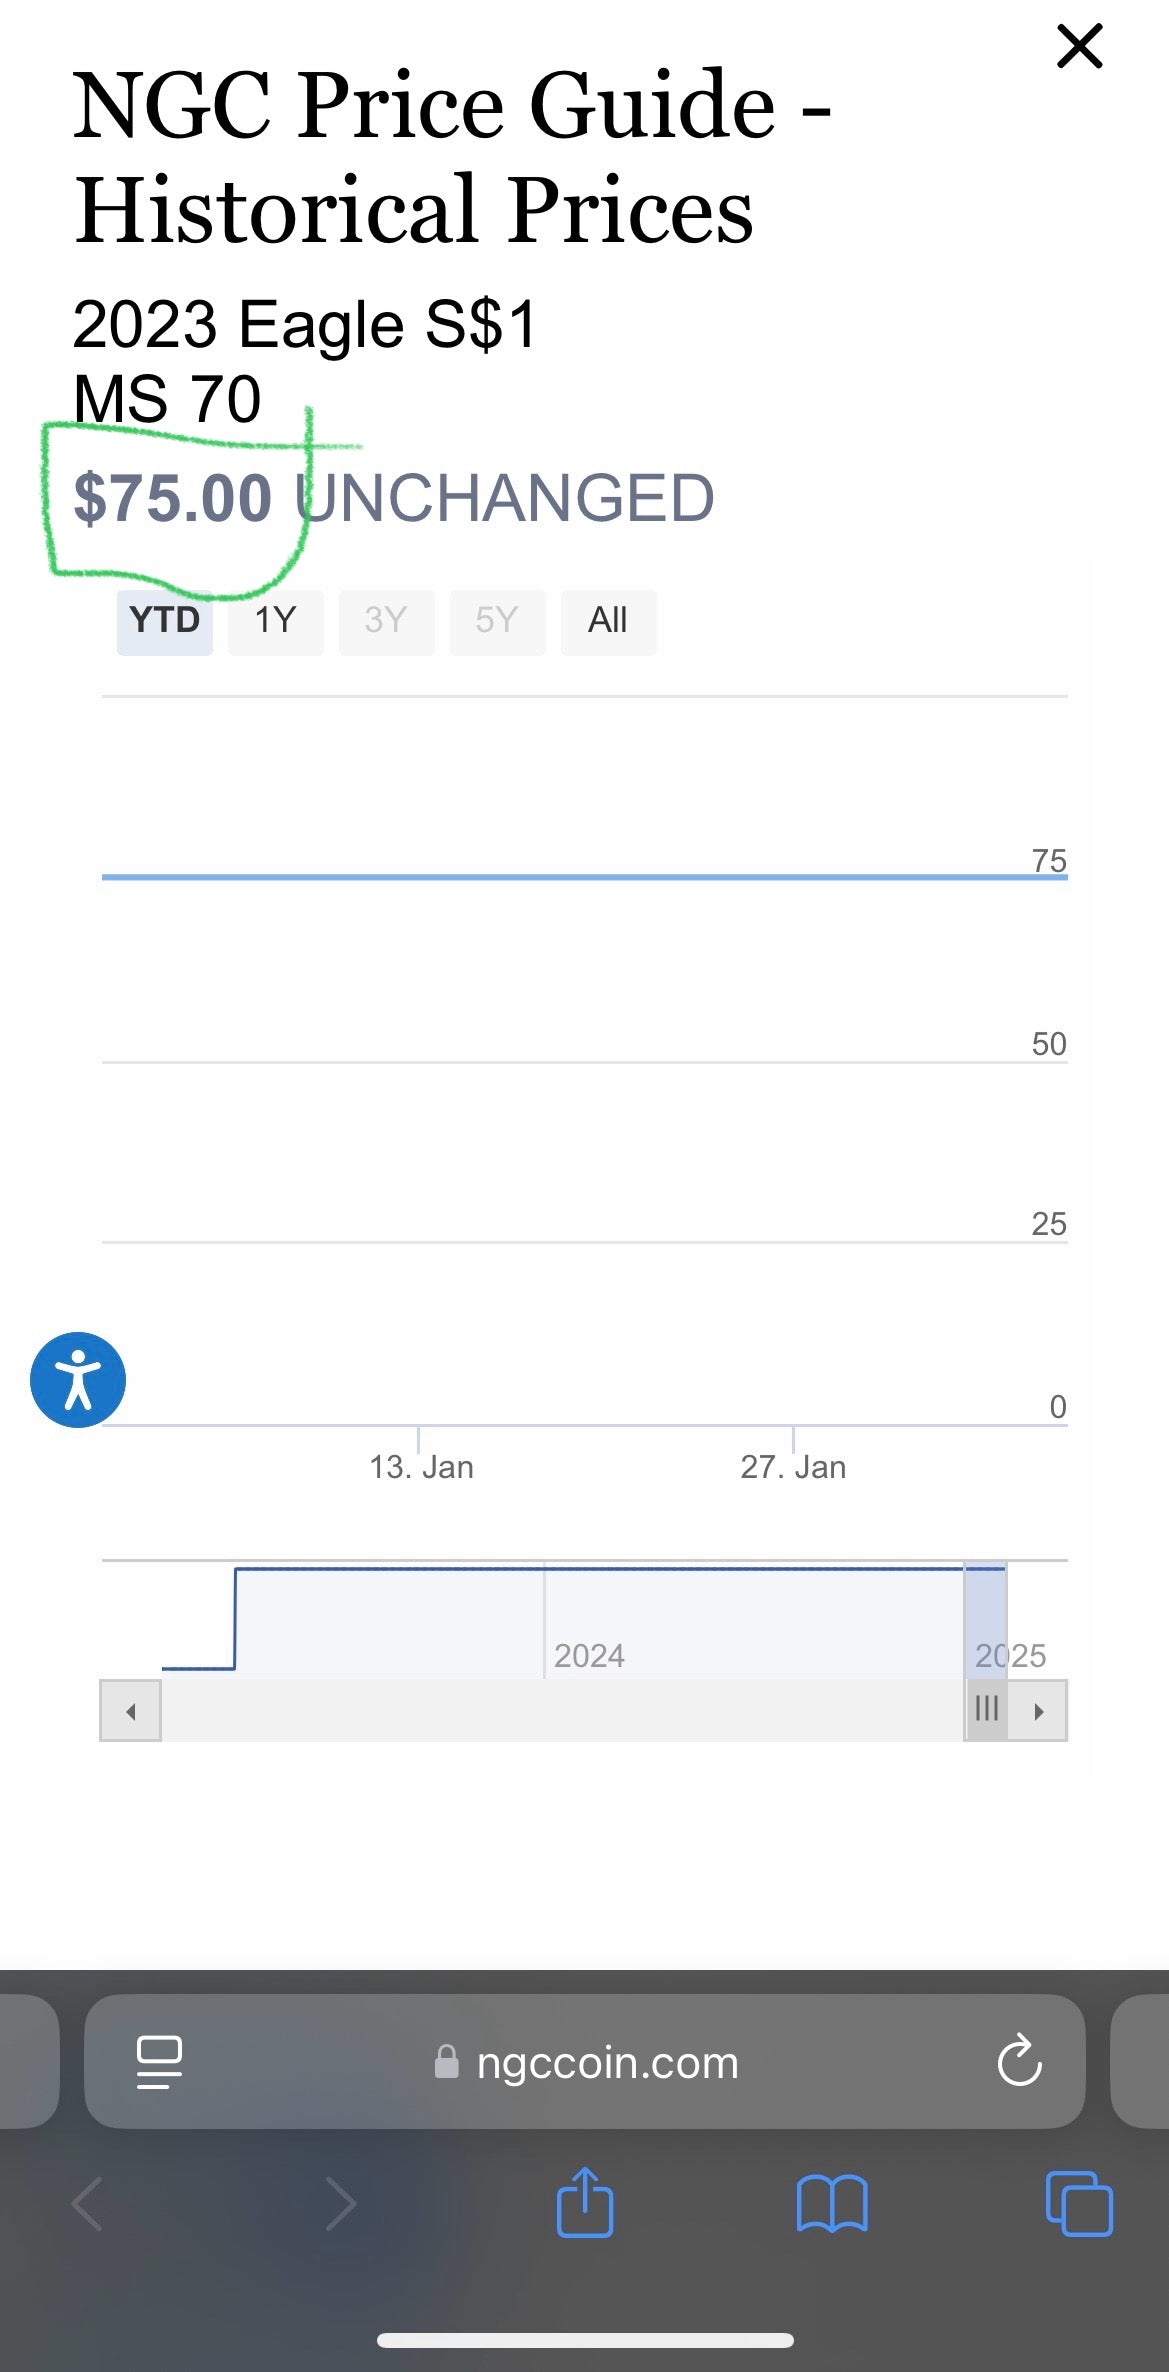Open the Safari share sheet
1169x2372 pixels.
585,2203
